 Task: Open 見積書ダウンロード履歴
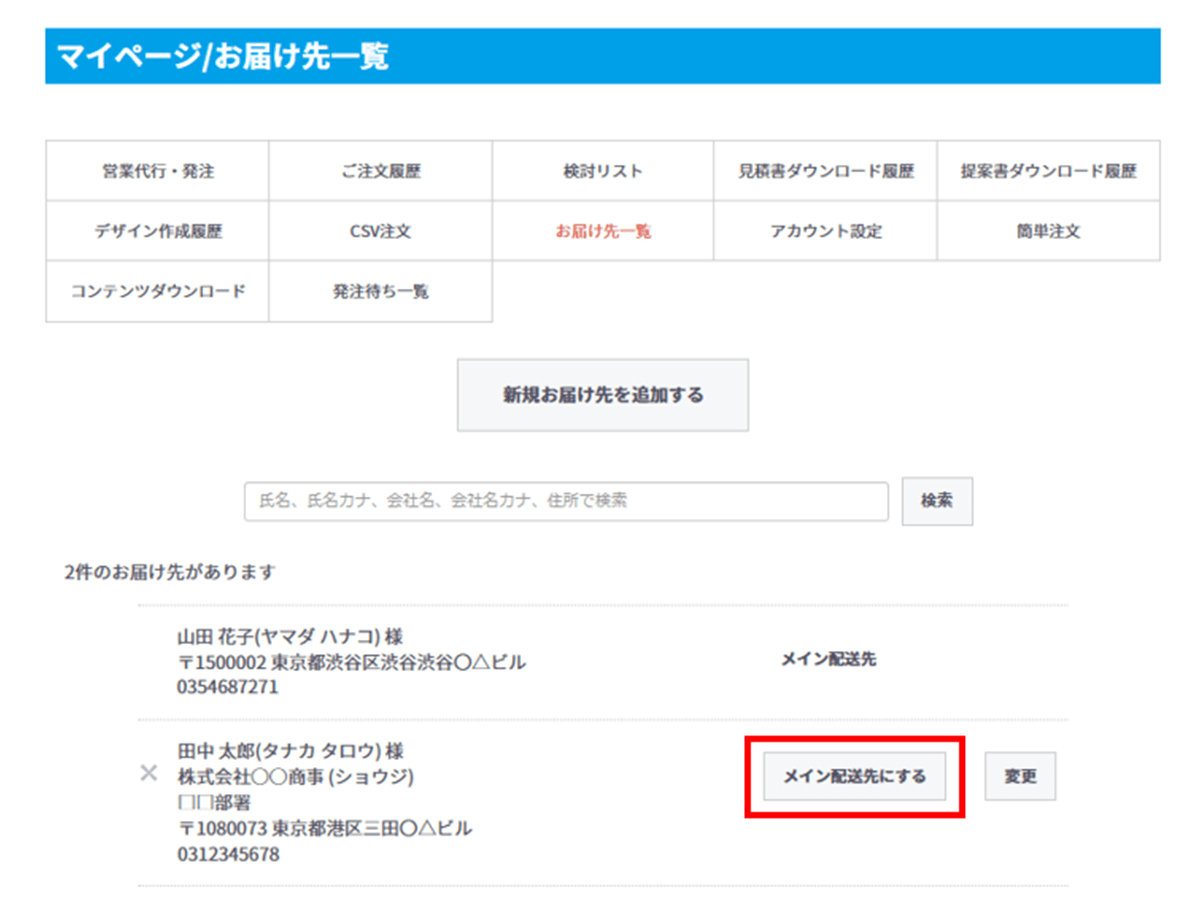point(826,170)
